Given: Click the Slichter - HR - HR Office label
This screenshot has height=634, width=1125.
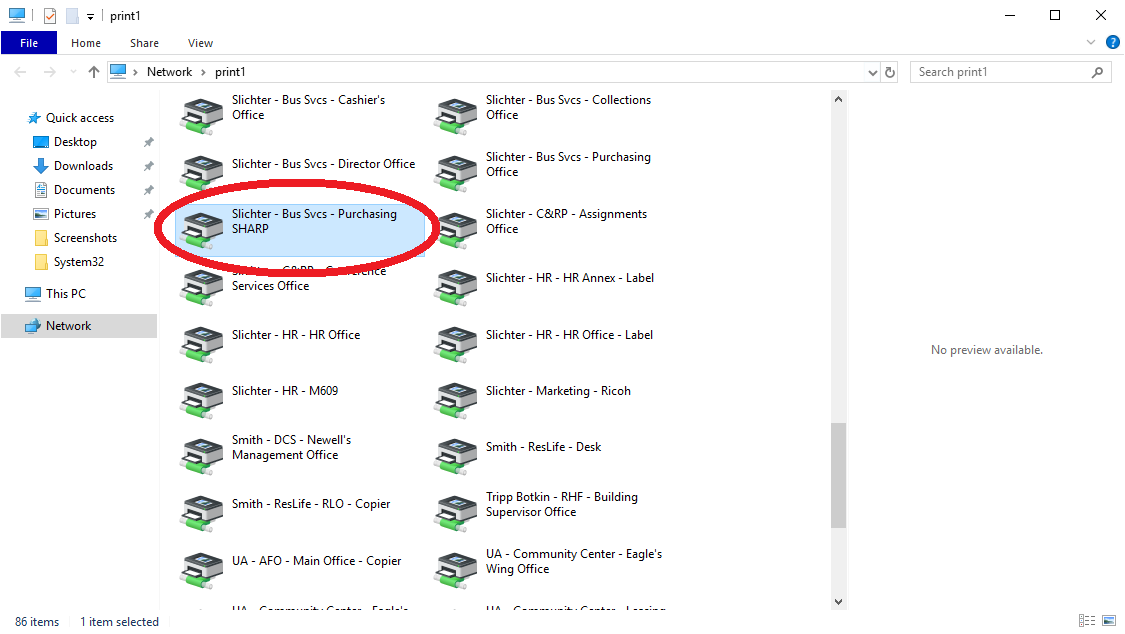Looking at the screenshot, I should coord(296,335).
